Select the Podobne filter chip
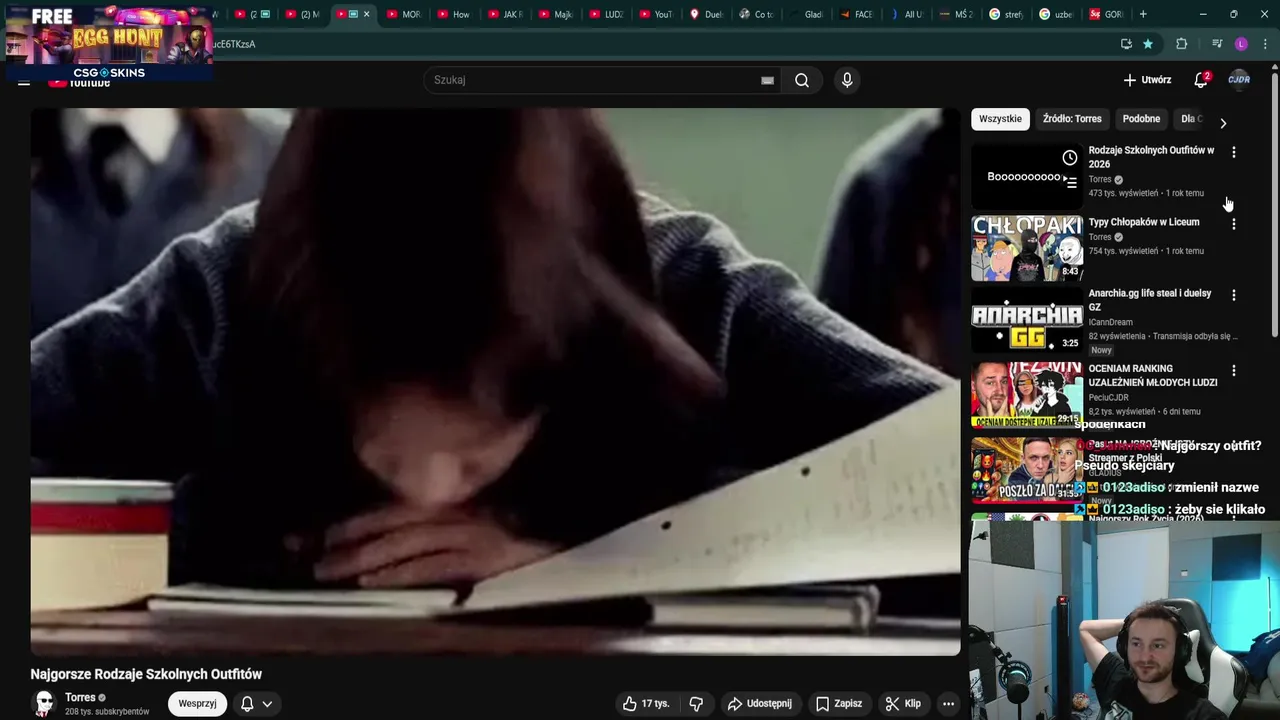Image resolution: width=1280 pixels, height=720 pixels. click(1141, 119)
